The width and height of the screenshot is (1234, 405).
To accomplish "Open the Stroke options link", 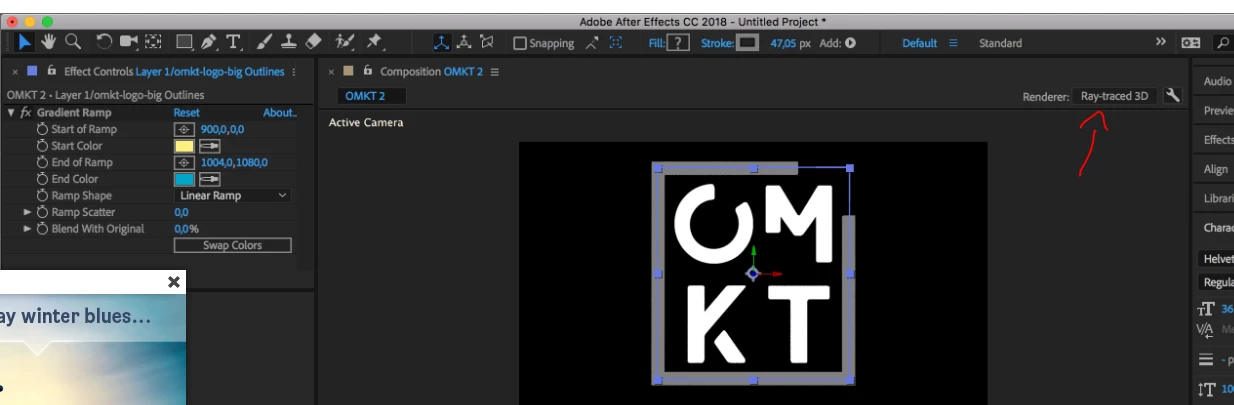I will (x=716, y=43).
